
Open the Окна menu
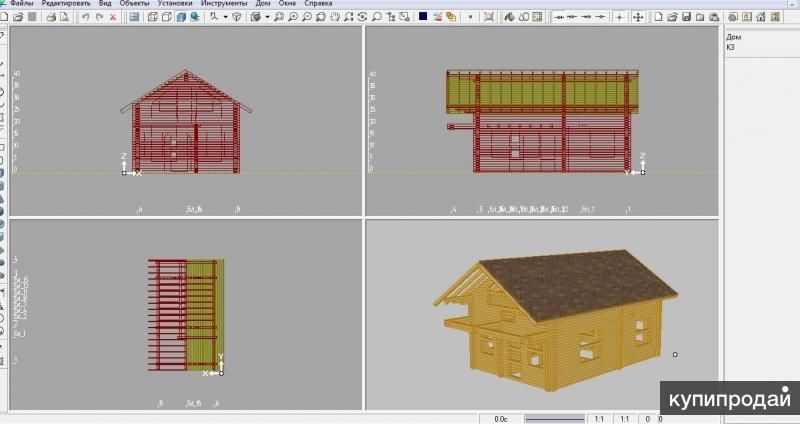click(x=287, y=3)
